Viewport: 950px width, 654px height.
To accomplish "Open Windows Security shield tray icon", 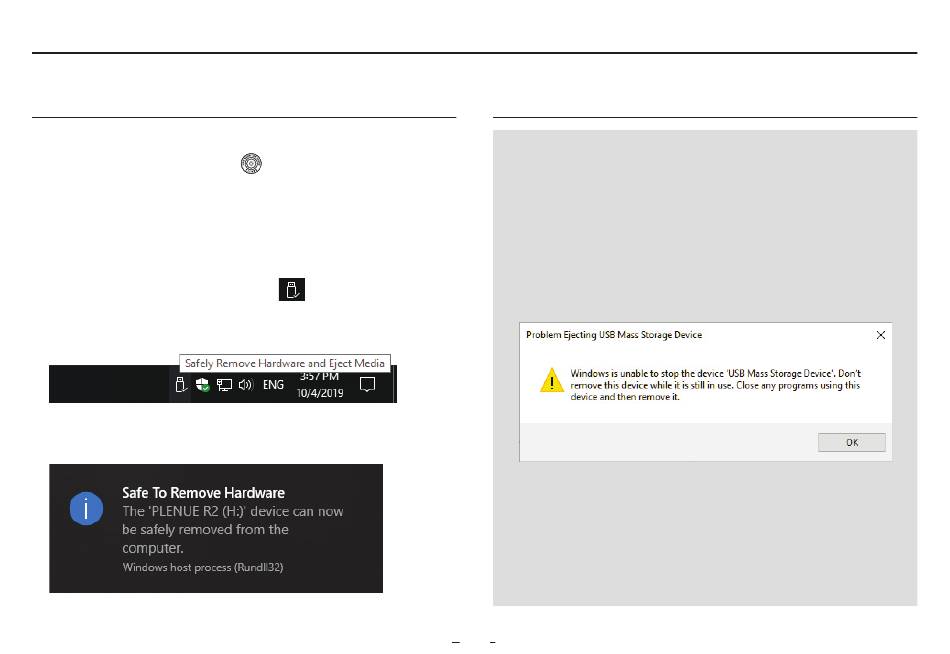I will [x=202, y=385].
